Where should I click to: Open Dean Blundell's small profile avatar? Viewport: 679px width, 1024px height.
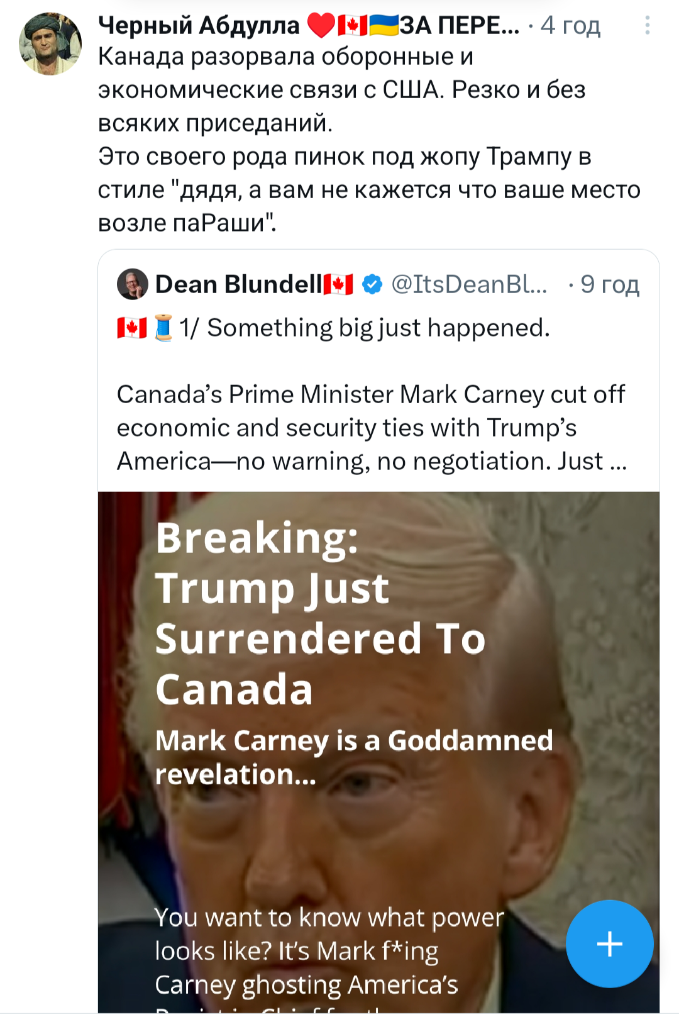pyautogui.click(x=132, y=284)
